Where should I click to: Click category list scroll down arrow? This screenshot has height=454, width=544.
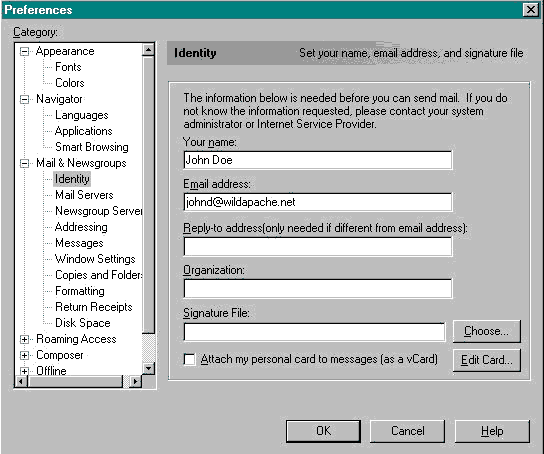point(148,368)
